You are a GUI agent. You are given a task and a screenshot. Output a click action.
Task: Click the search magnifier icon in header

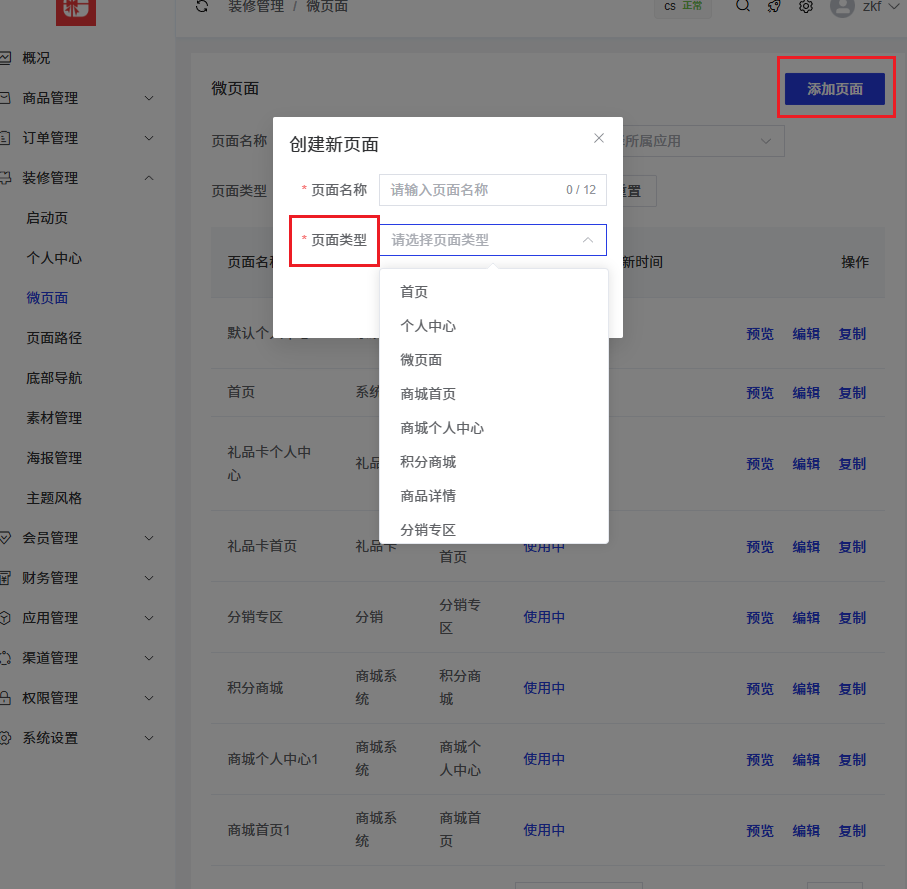(742, 6)
